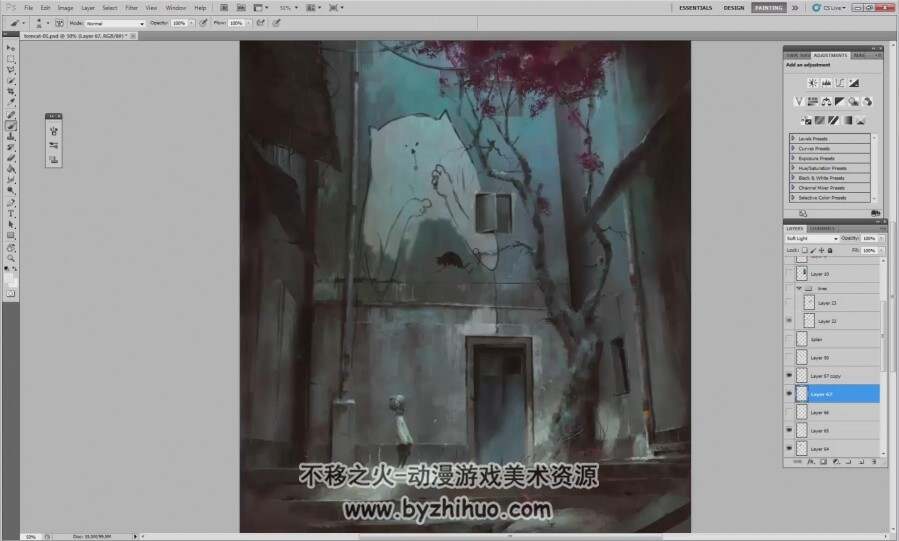Click the Photo Filter adjustment icon

(854, 101)
